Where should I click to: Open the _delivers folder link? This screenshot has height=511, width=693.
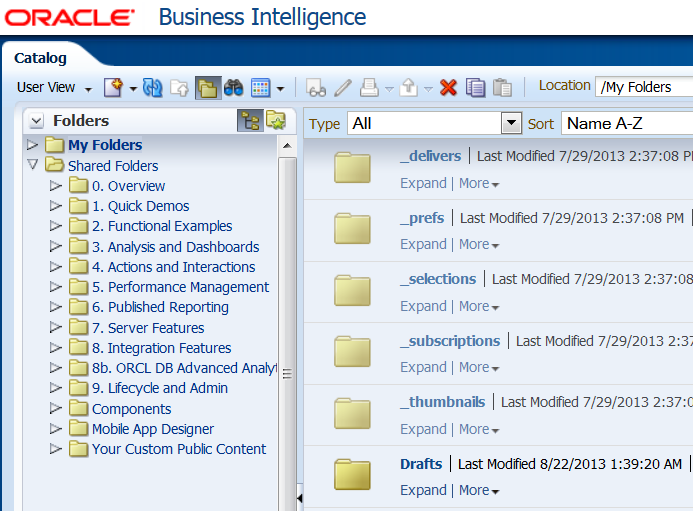pos(431,156)
